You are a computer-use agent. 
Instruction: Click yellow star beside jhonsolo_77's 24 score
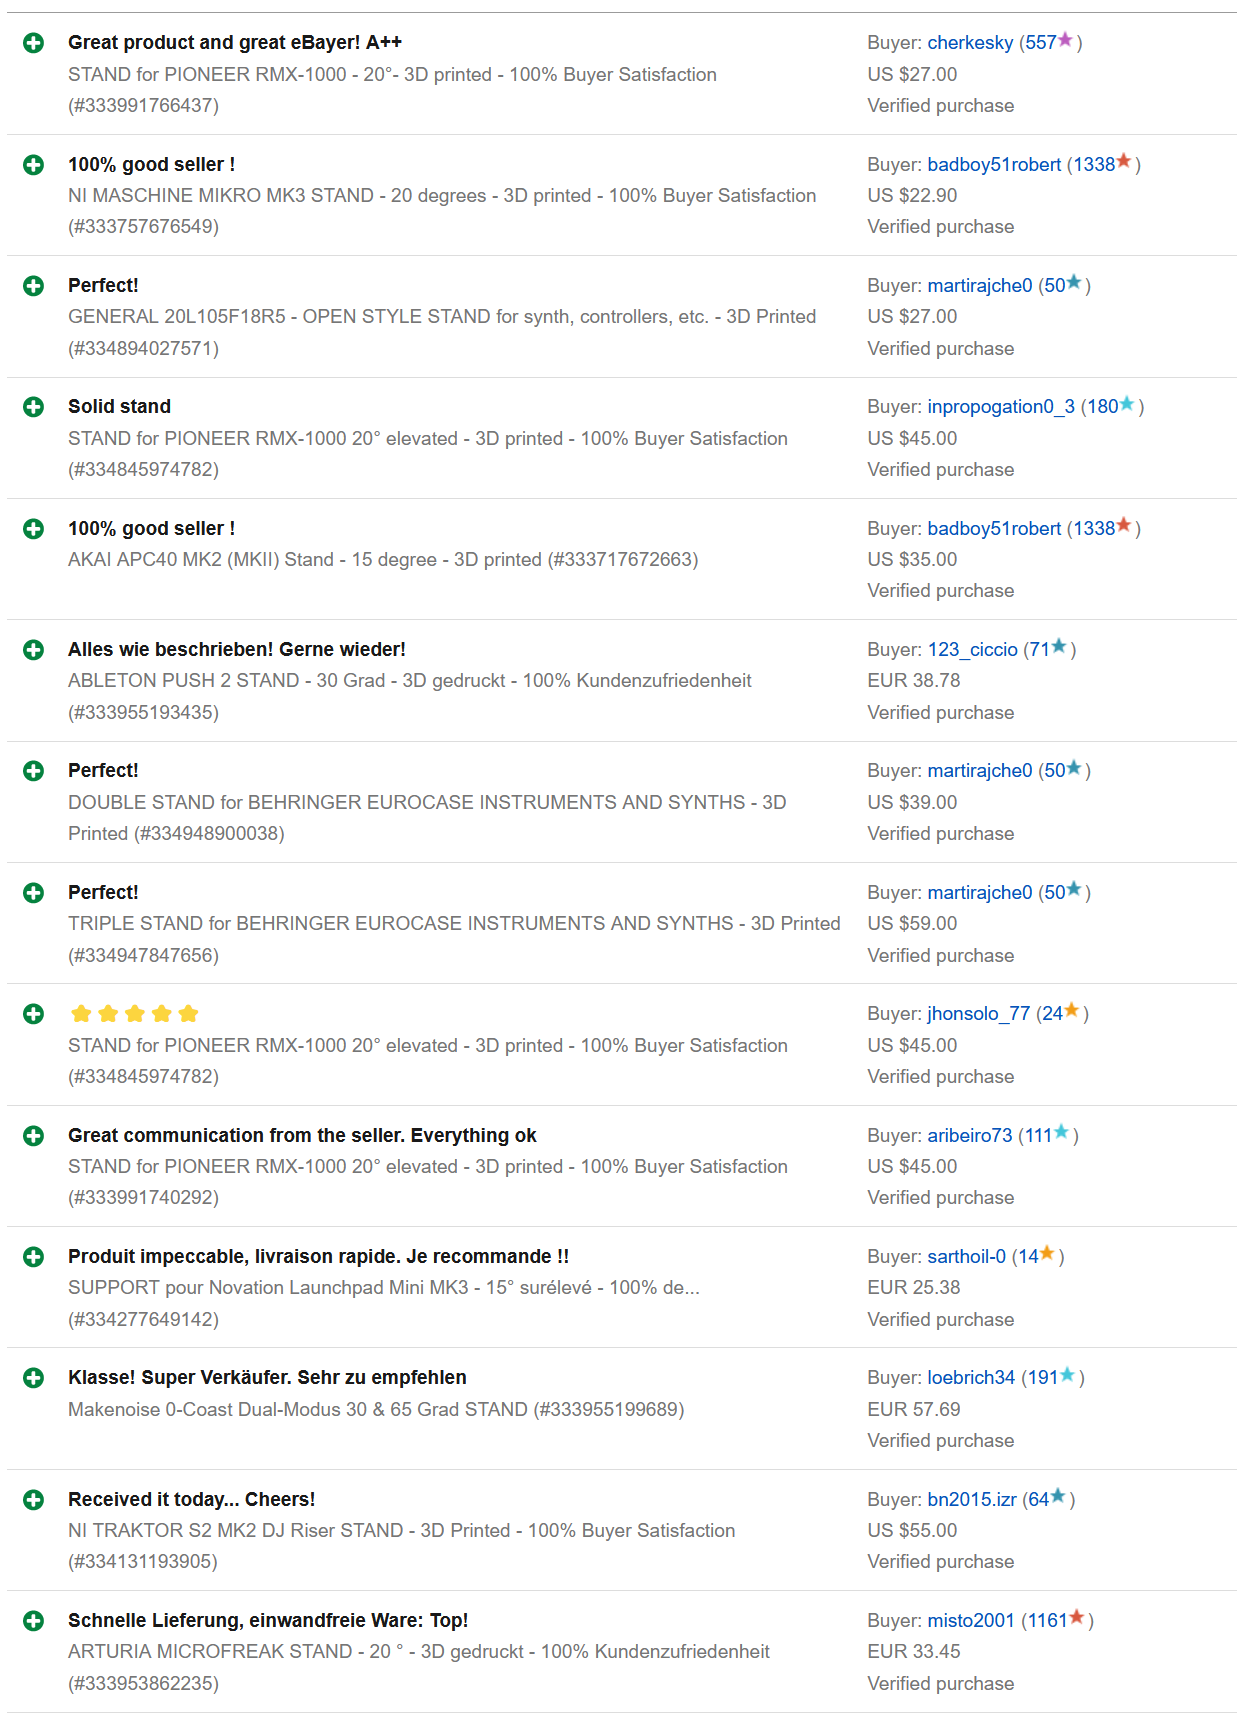tap(1072, 1011)
